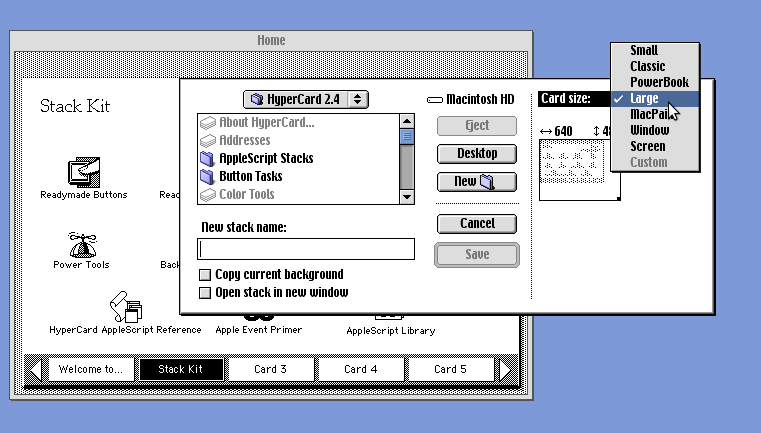Image resolution: width=761 pixels, height=433 pixels.
Task: Click the Eject button
Action: pos(477,126)
